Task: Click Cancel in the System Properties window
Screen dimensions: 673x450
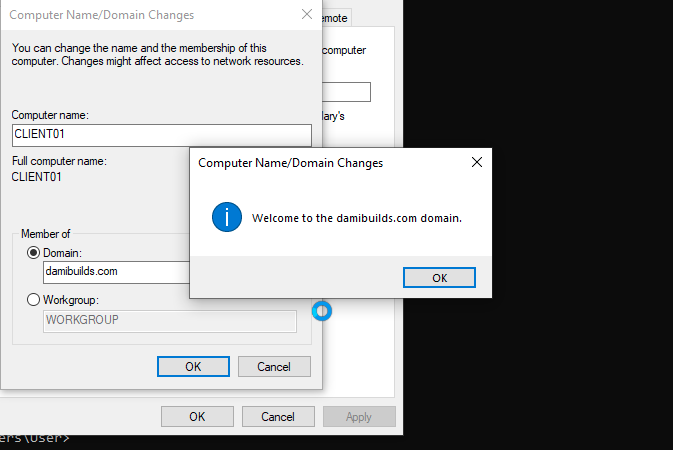Action: (x=278, y=417)
